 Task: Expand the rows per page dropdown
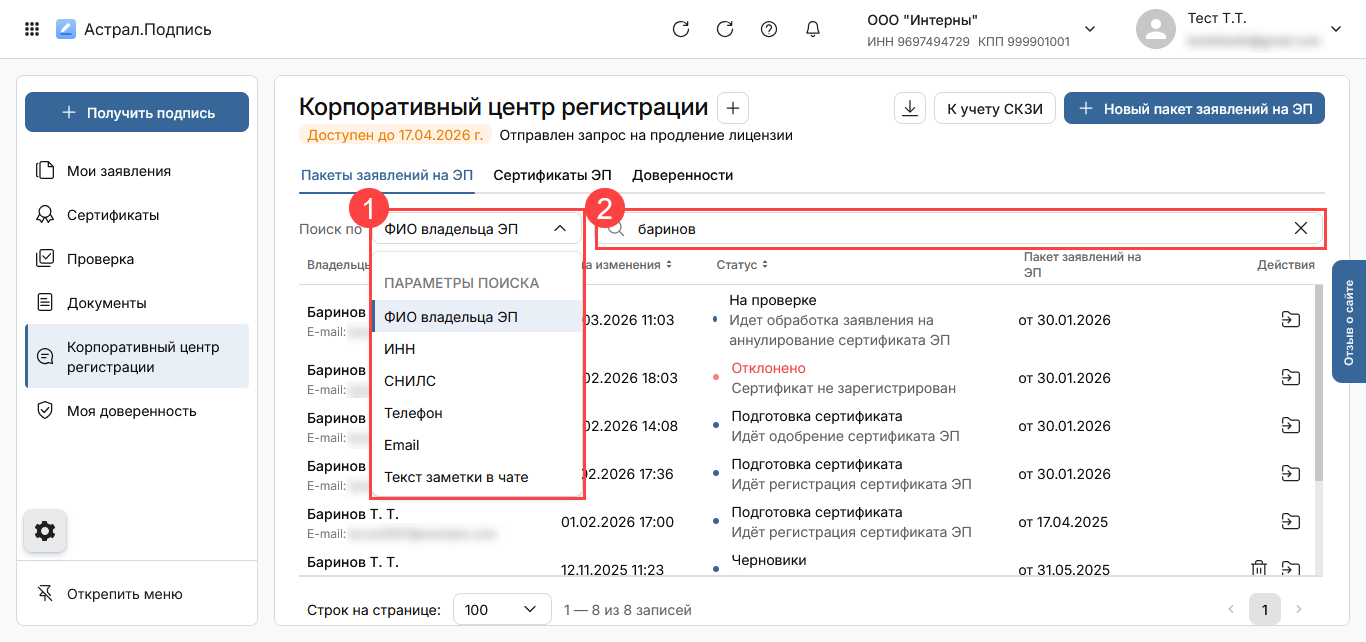click(x=502, y=609)
